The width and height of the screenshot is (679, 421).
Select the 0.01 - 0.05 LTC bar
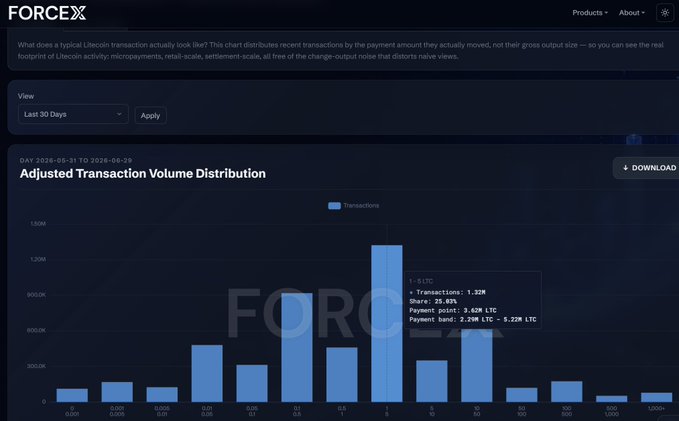207,373
